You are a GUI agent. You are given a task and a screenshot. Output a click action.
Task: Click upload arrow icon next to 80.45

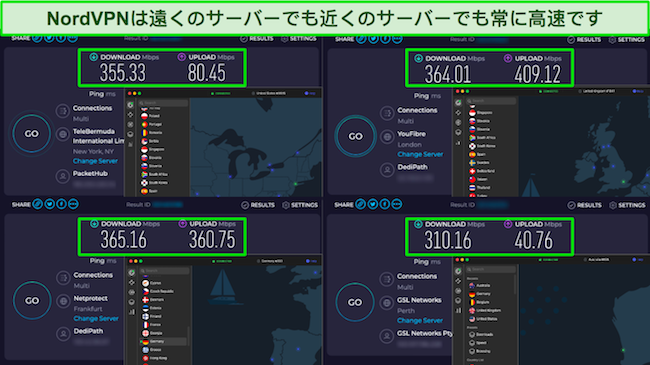[x=182, y=57]
